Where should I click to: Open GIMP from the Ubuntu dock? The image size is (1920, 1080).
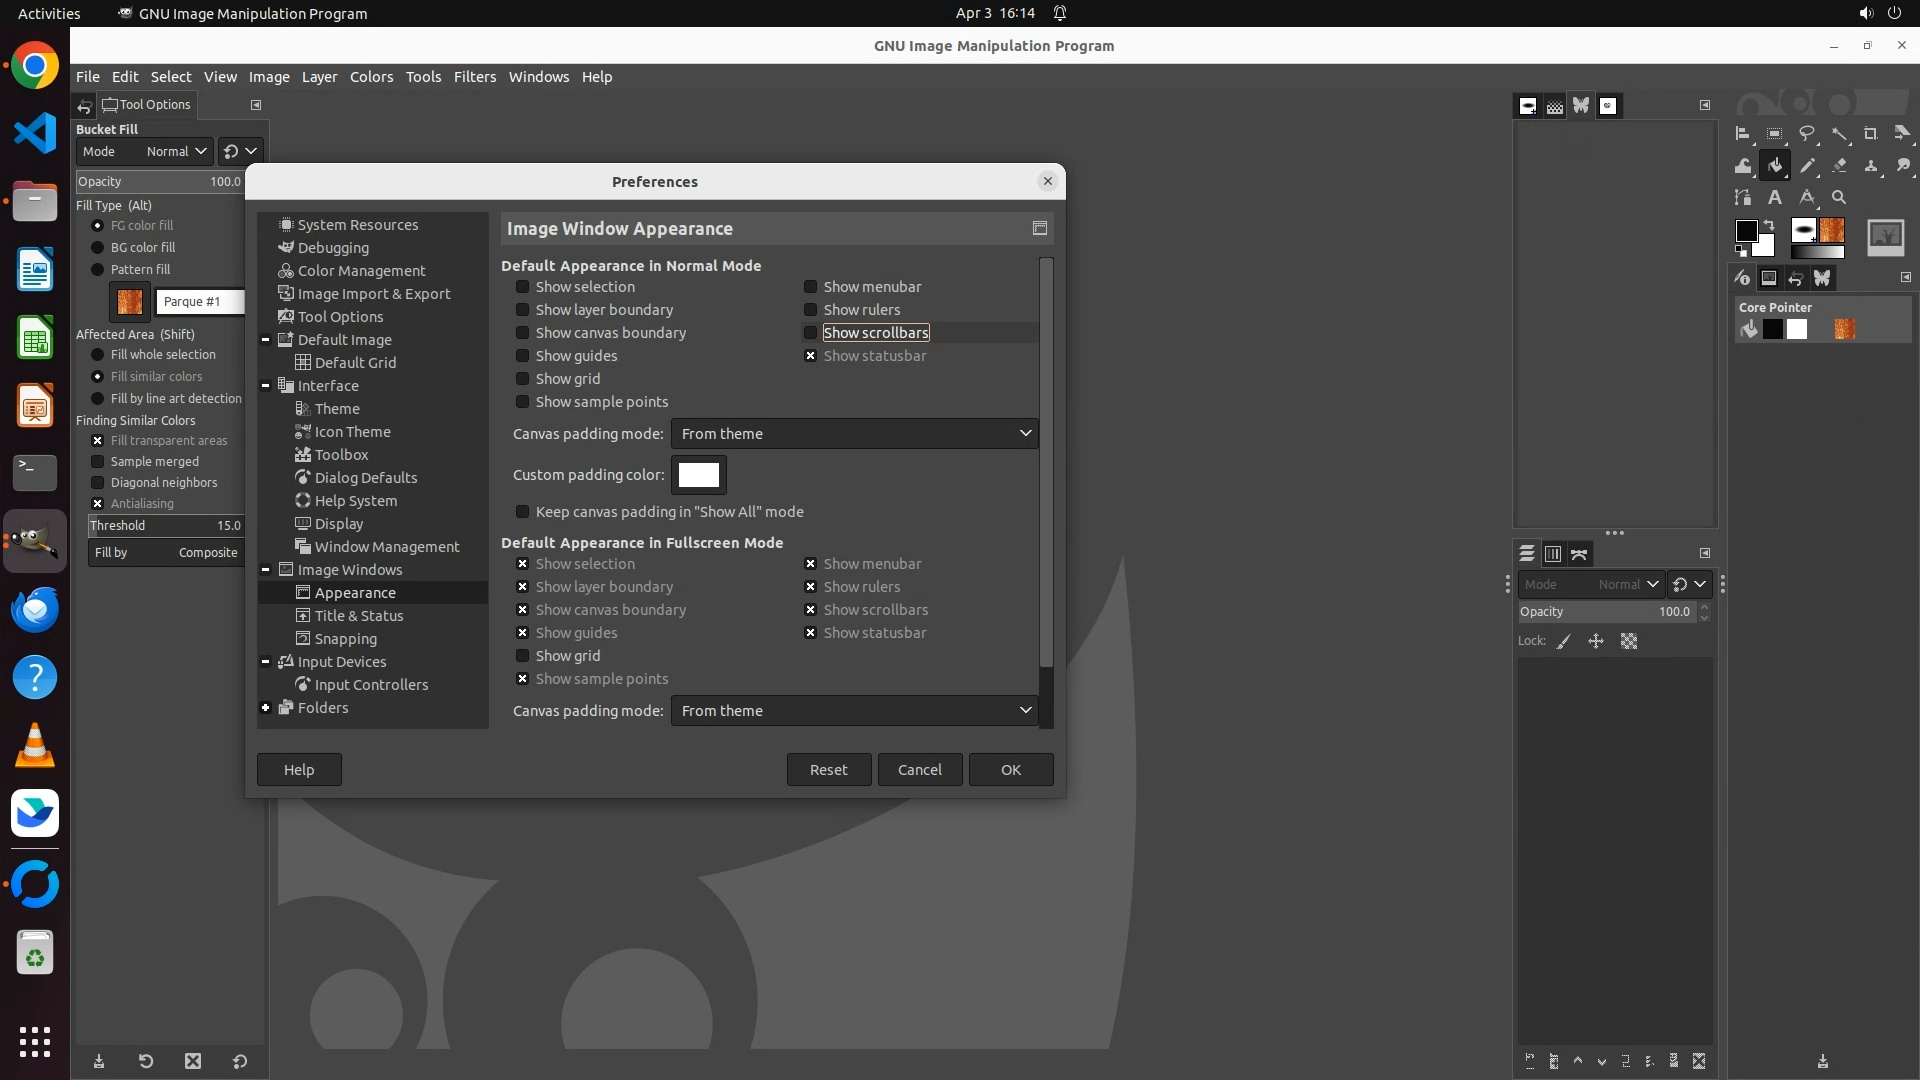pyautogui.click(x=35, y=541)
